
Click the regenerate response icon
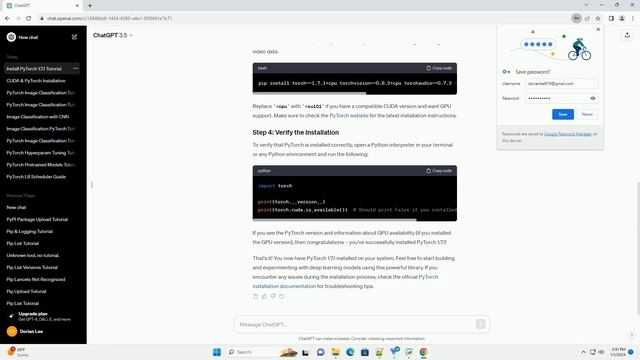pos(282,296)
